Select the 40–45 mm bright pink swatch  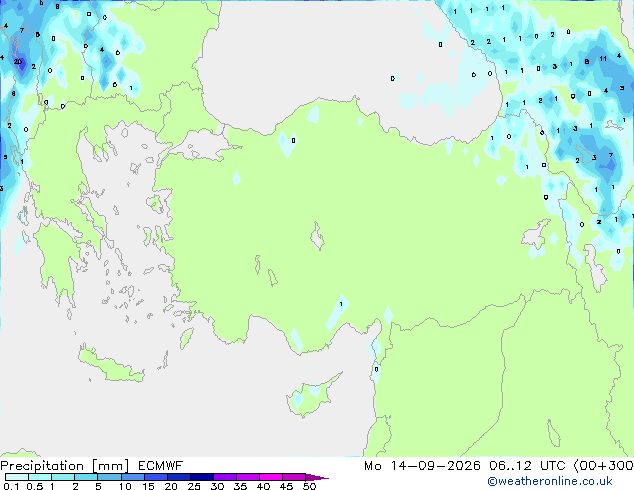click(271, 477)
